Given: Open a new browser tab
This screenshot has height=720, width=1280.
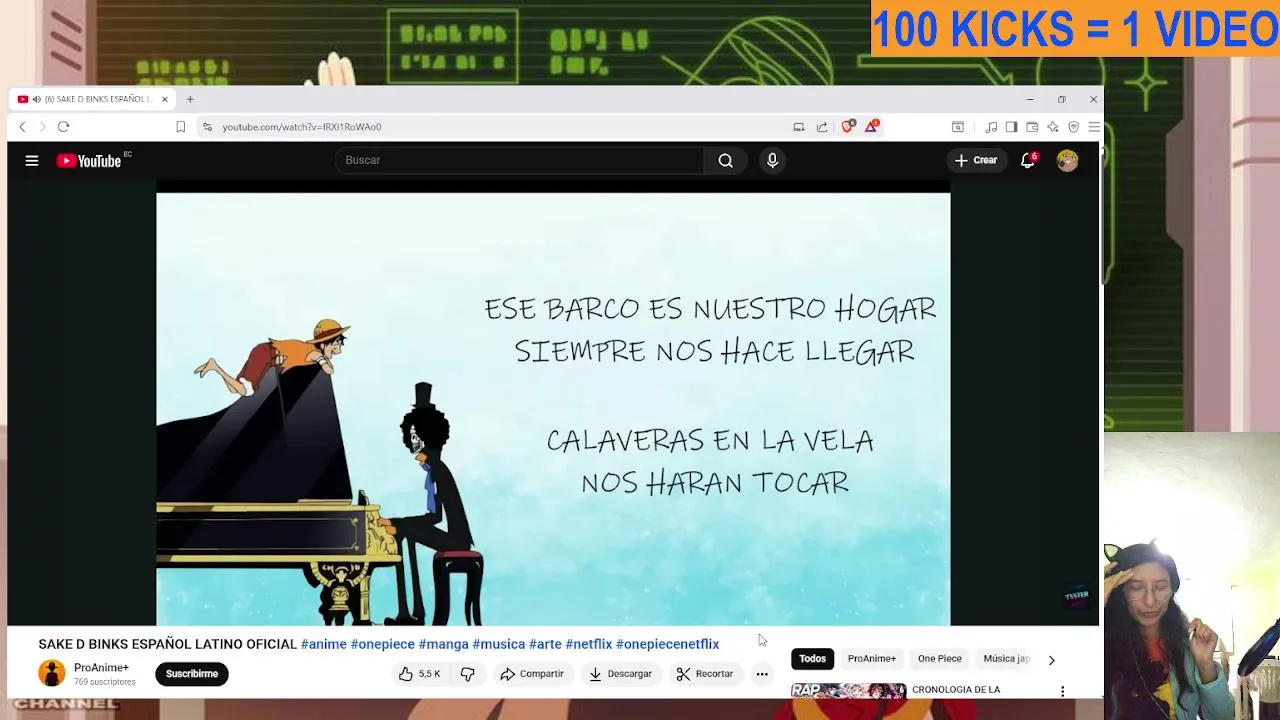Looking at the screenshot, I should coord(190,99).
